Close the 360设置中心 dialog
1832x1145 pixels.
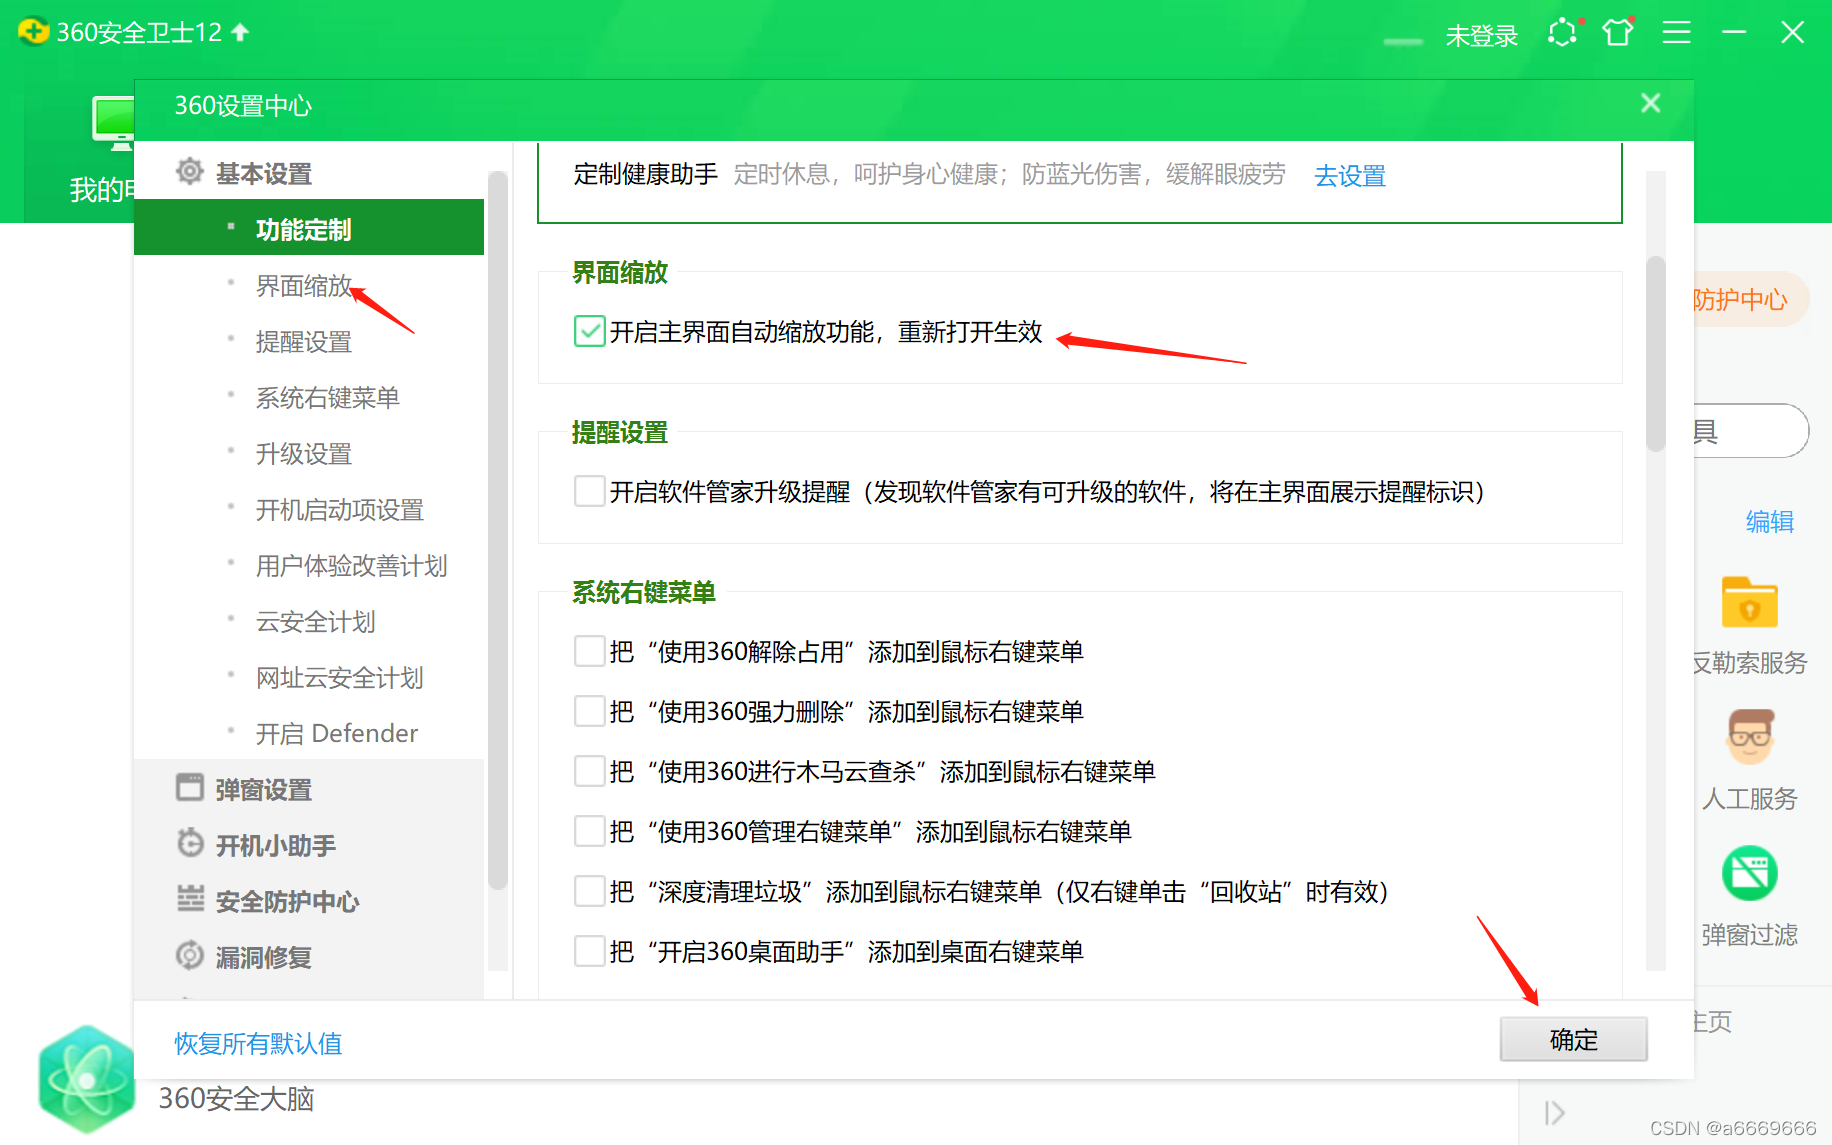1651,103
